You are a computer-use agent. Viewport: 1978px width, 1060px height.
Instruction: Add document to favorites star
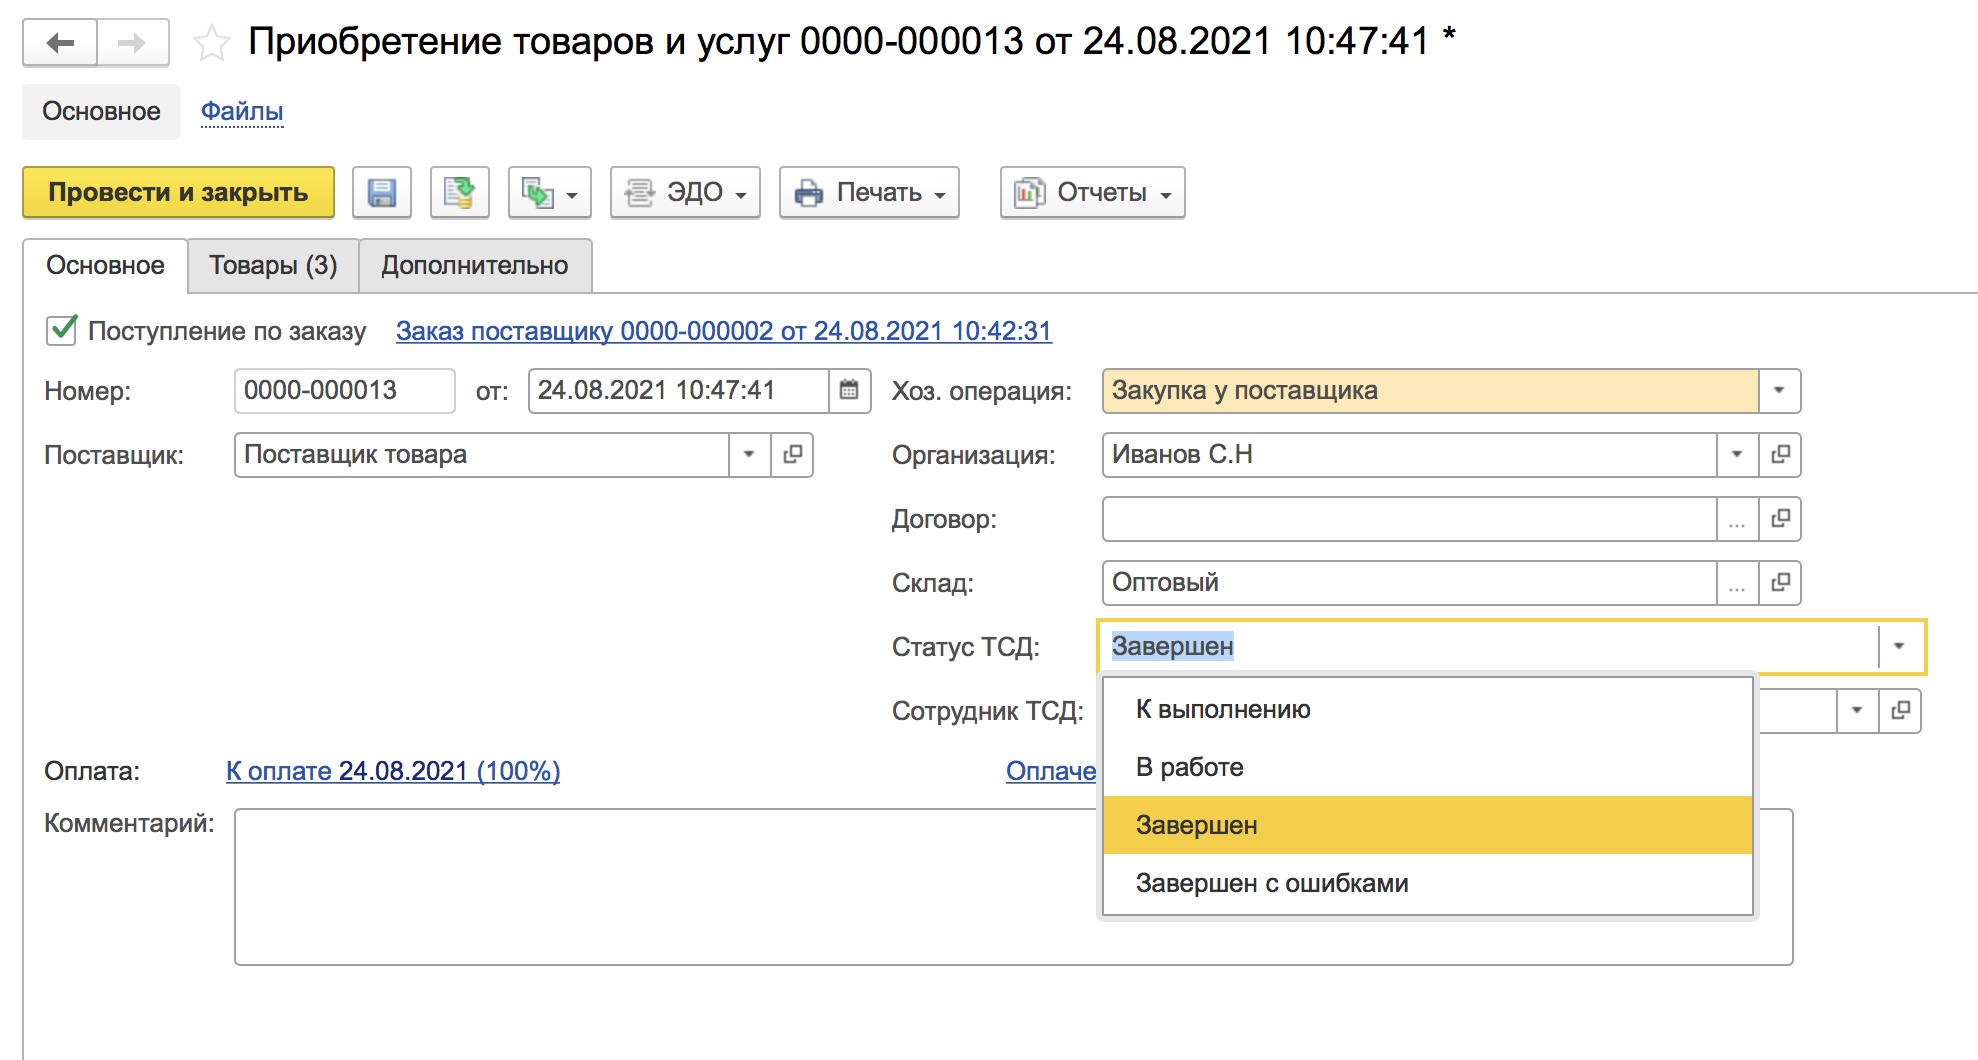point(211,43)
